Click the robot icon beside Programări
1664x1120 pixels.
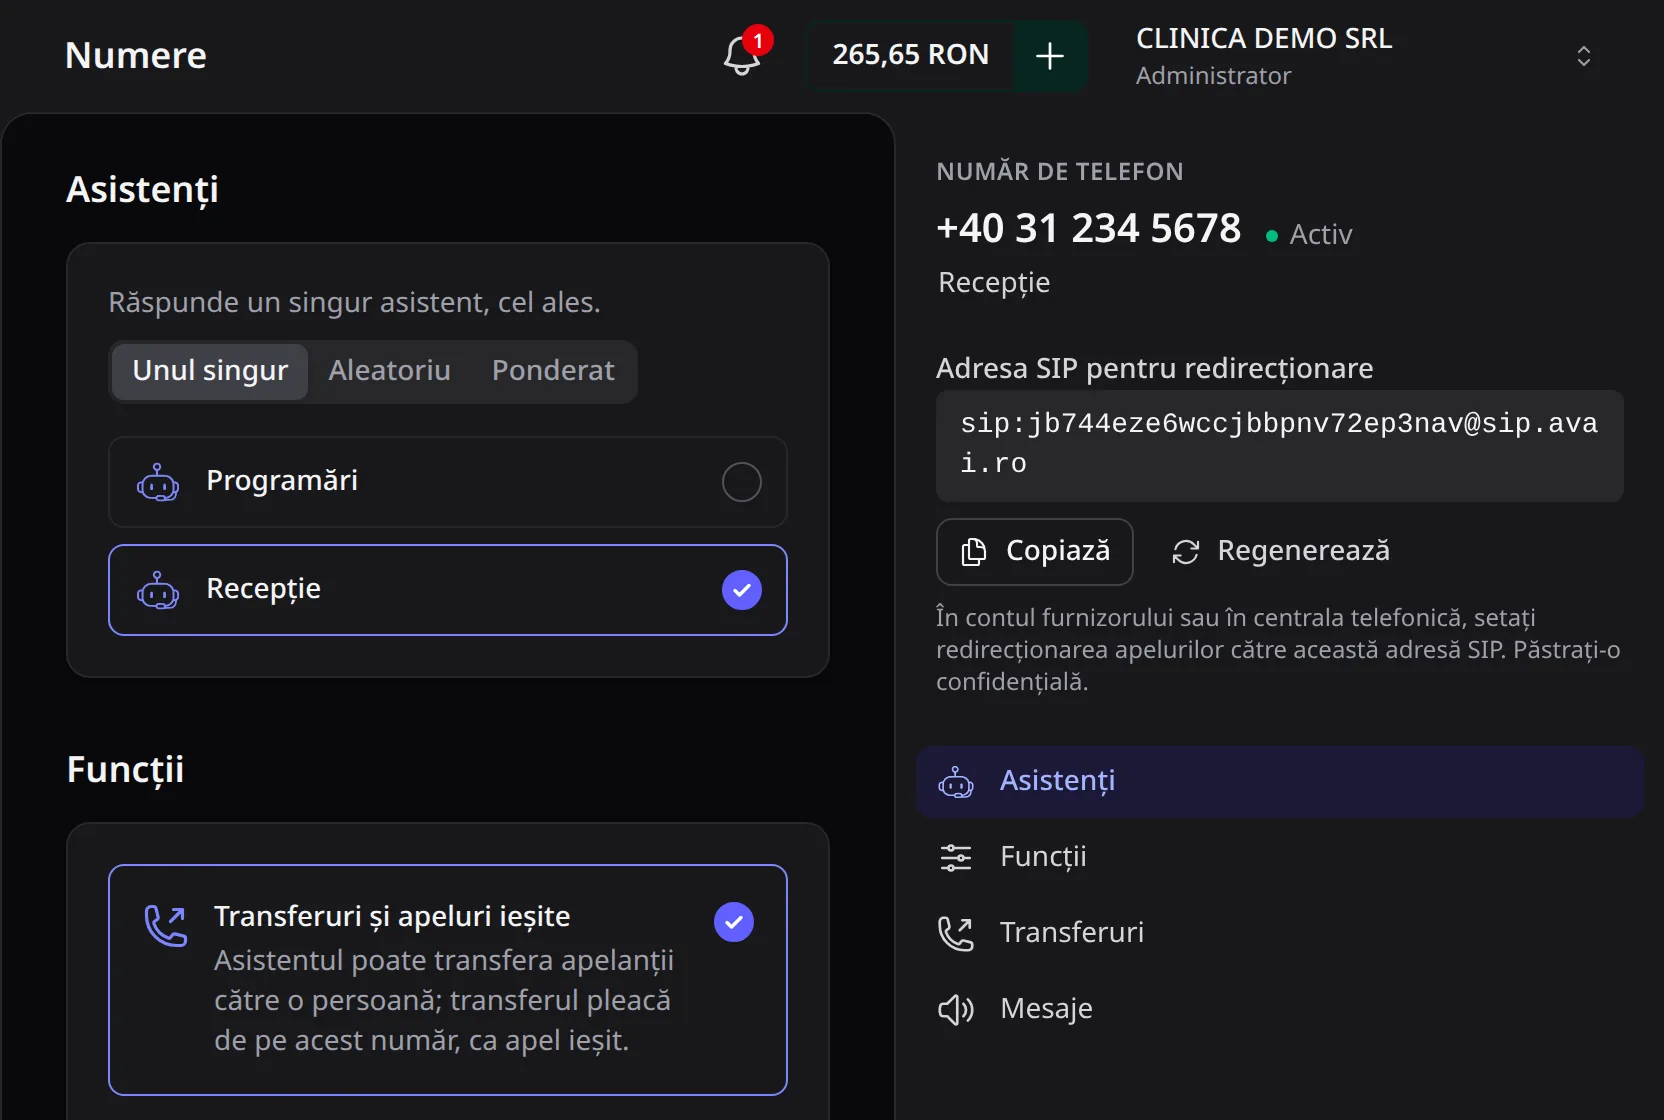(x=158, y=482)
